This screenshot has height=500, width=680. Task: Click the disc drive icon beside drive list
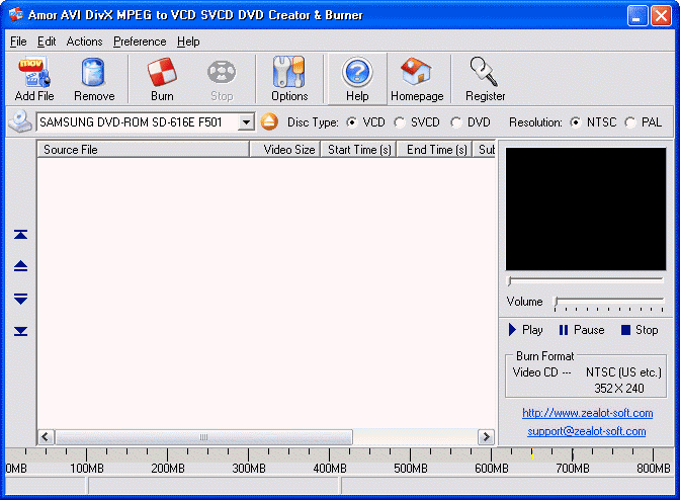coord(20,122)
